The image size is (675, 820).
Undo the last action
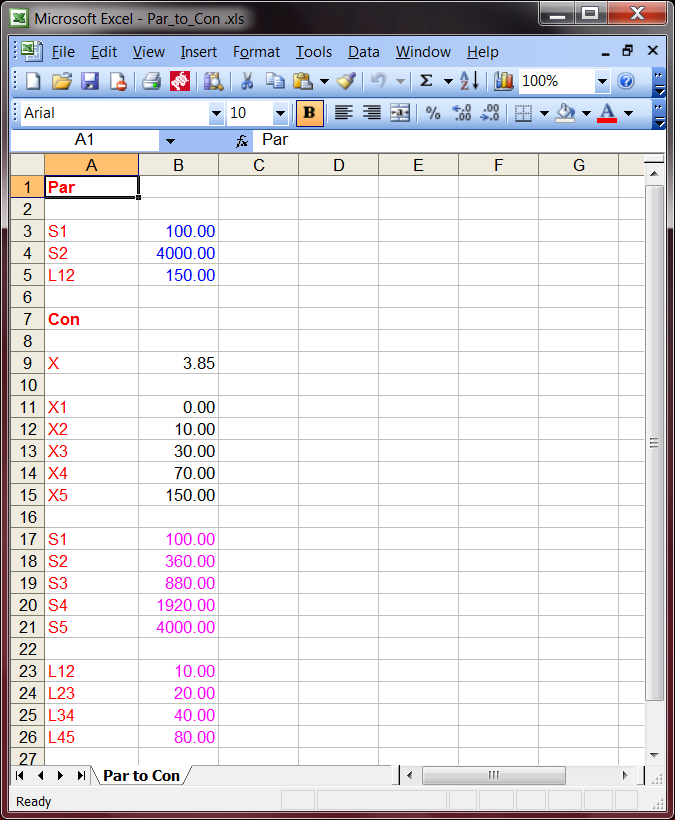[379, 81]
